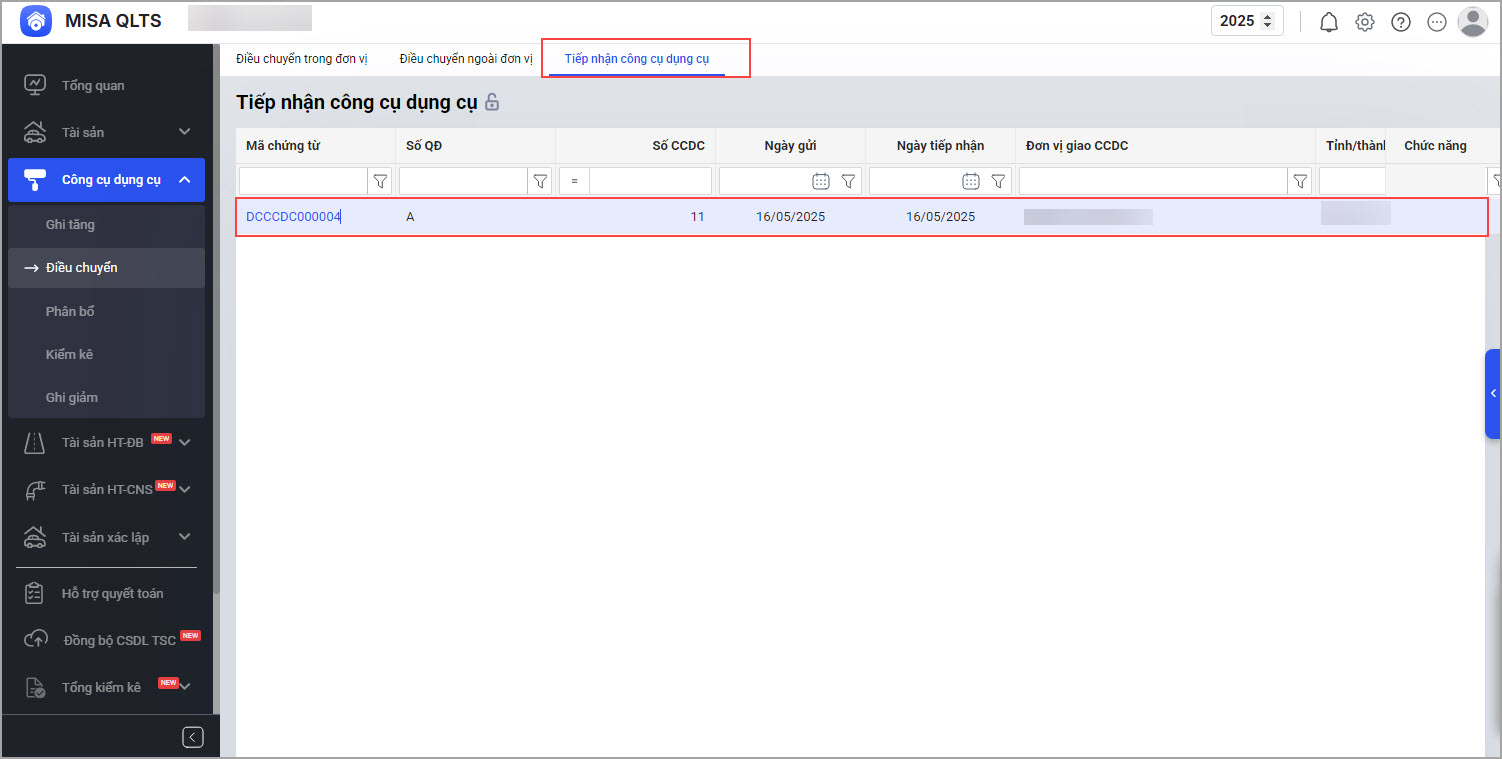The width and height of the screenshot is (1502, 759).
Task: Click the notification bell icon
Action: pos(1328,22)
